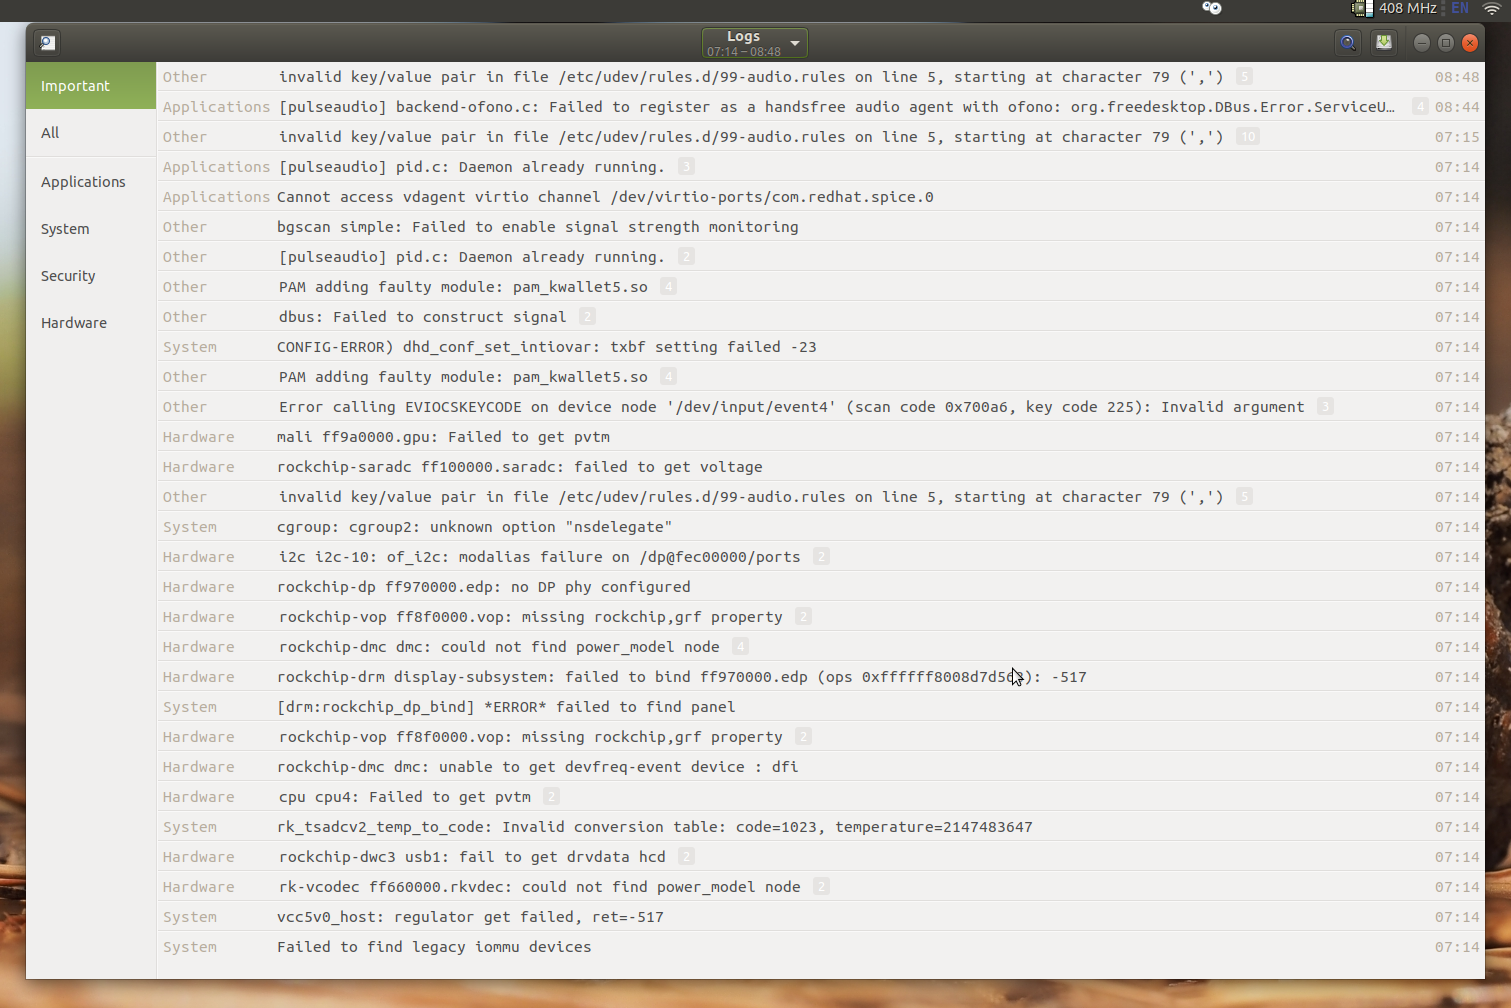The width and height of the screenshot is (1511, 1008).
Task: Open the bgscan simple signal strength log entry
Action: 537,227
